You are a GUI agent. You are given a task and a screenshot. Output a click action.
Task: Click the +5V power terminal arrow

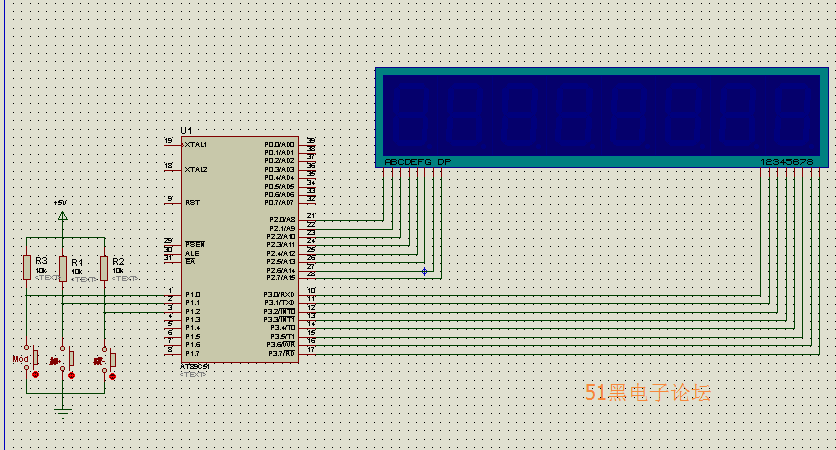coord(62,216)
